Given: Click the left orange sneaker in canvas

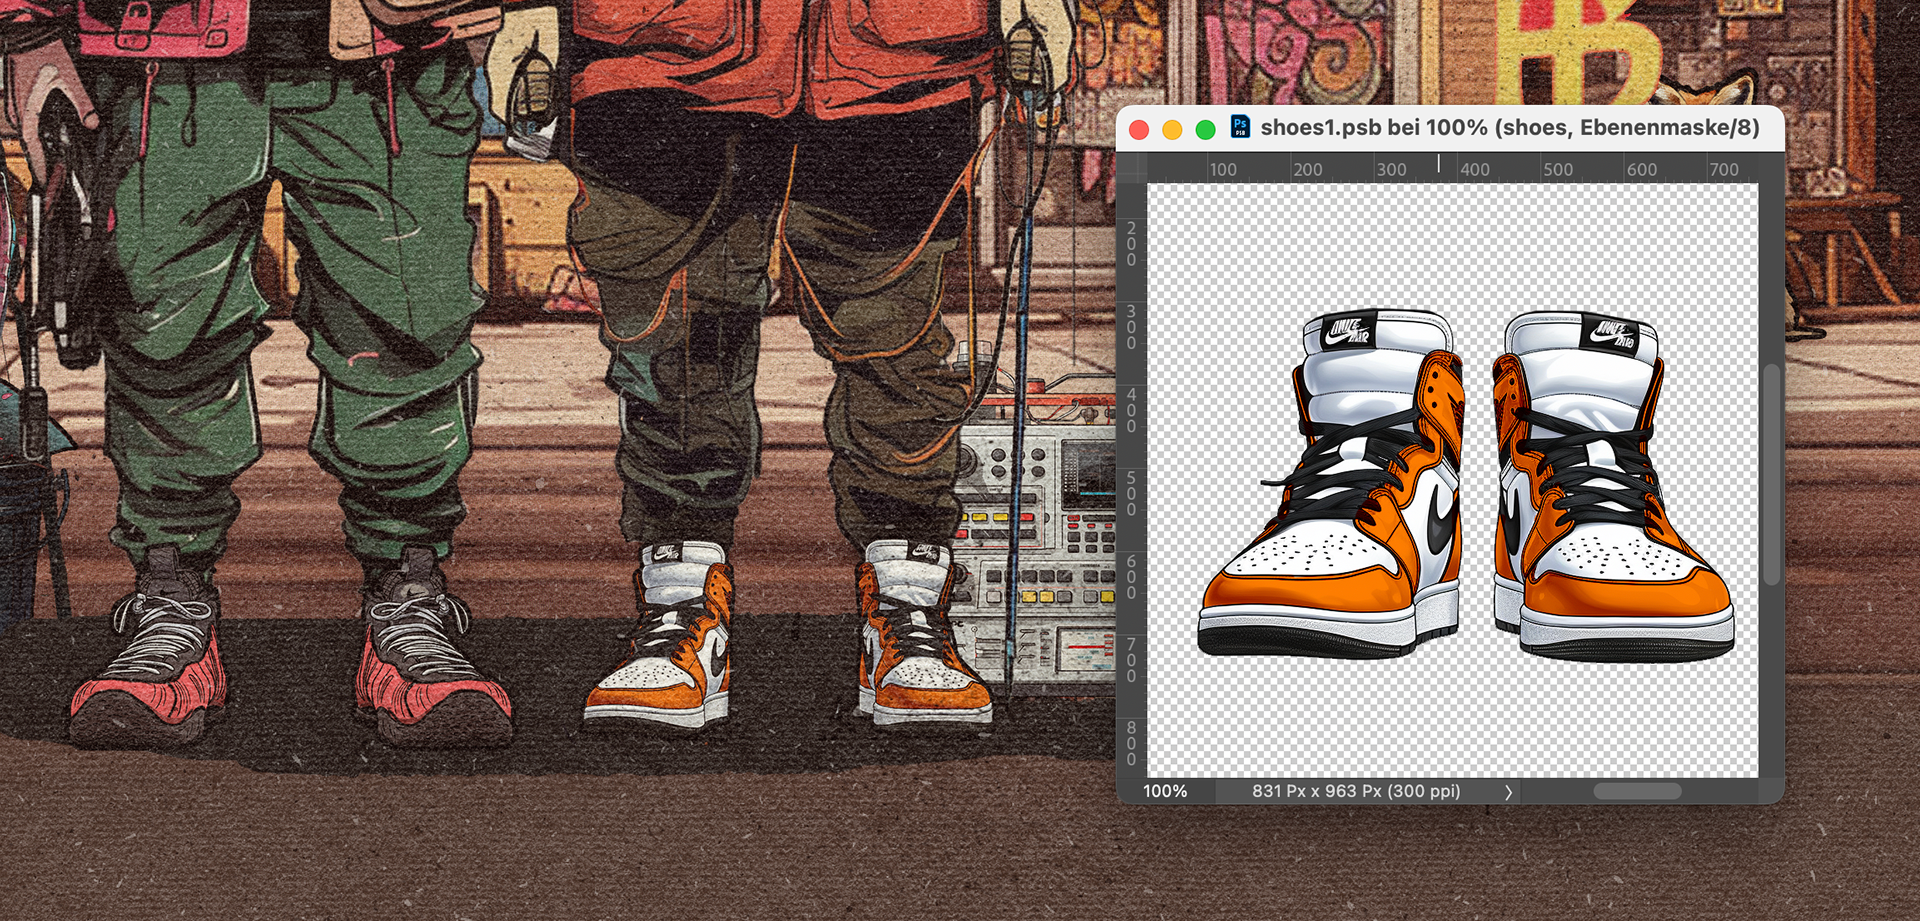Looking at the screenshot, I should click(x=1331, y=483).
